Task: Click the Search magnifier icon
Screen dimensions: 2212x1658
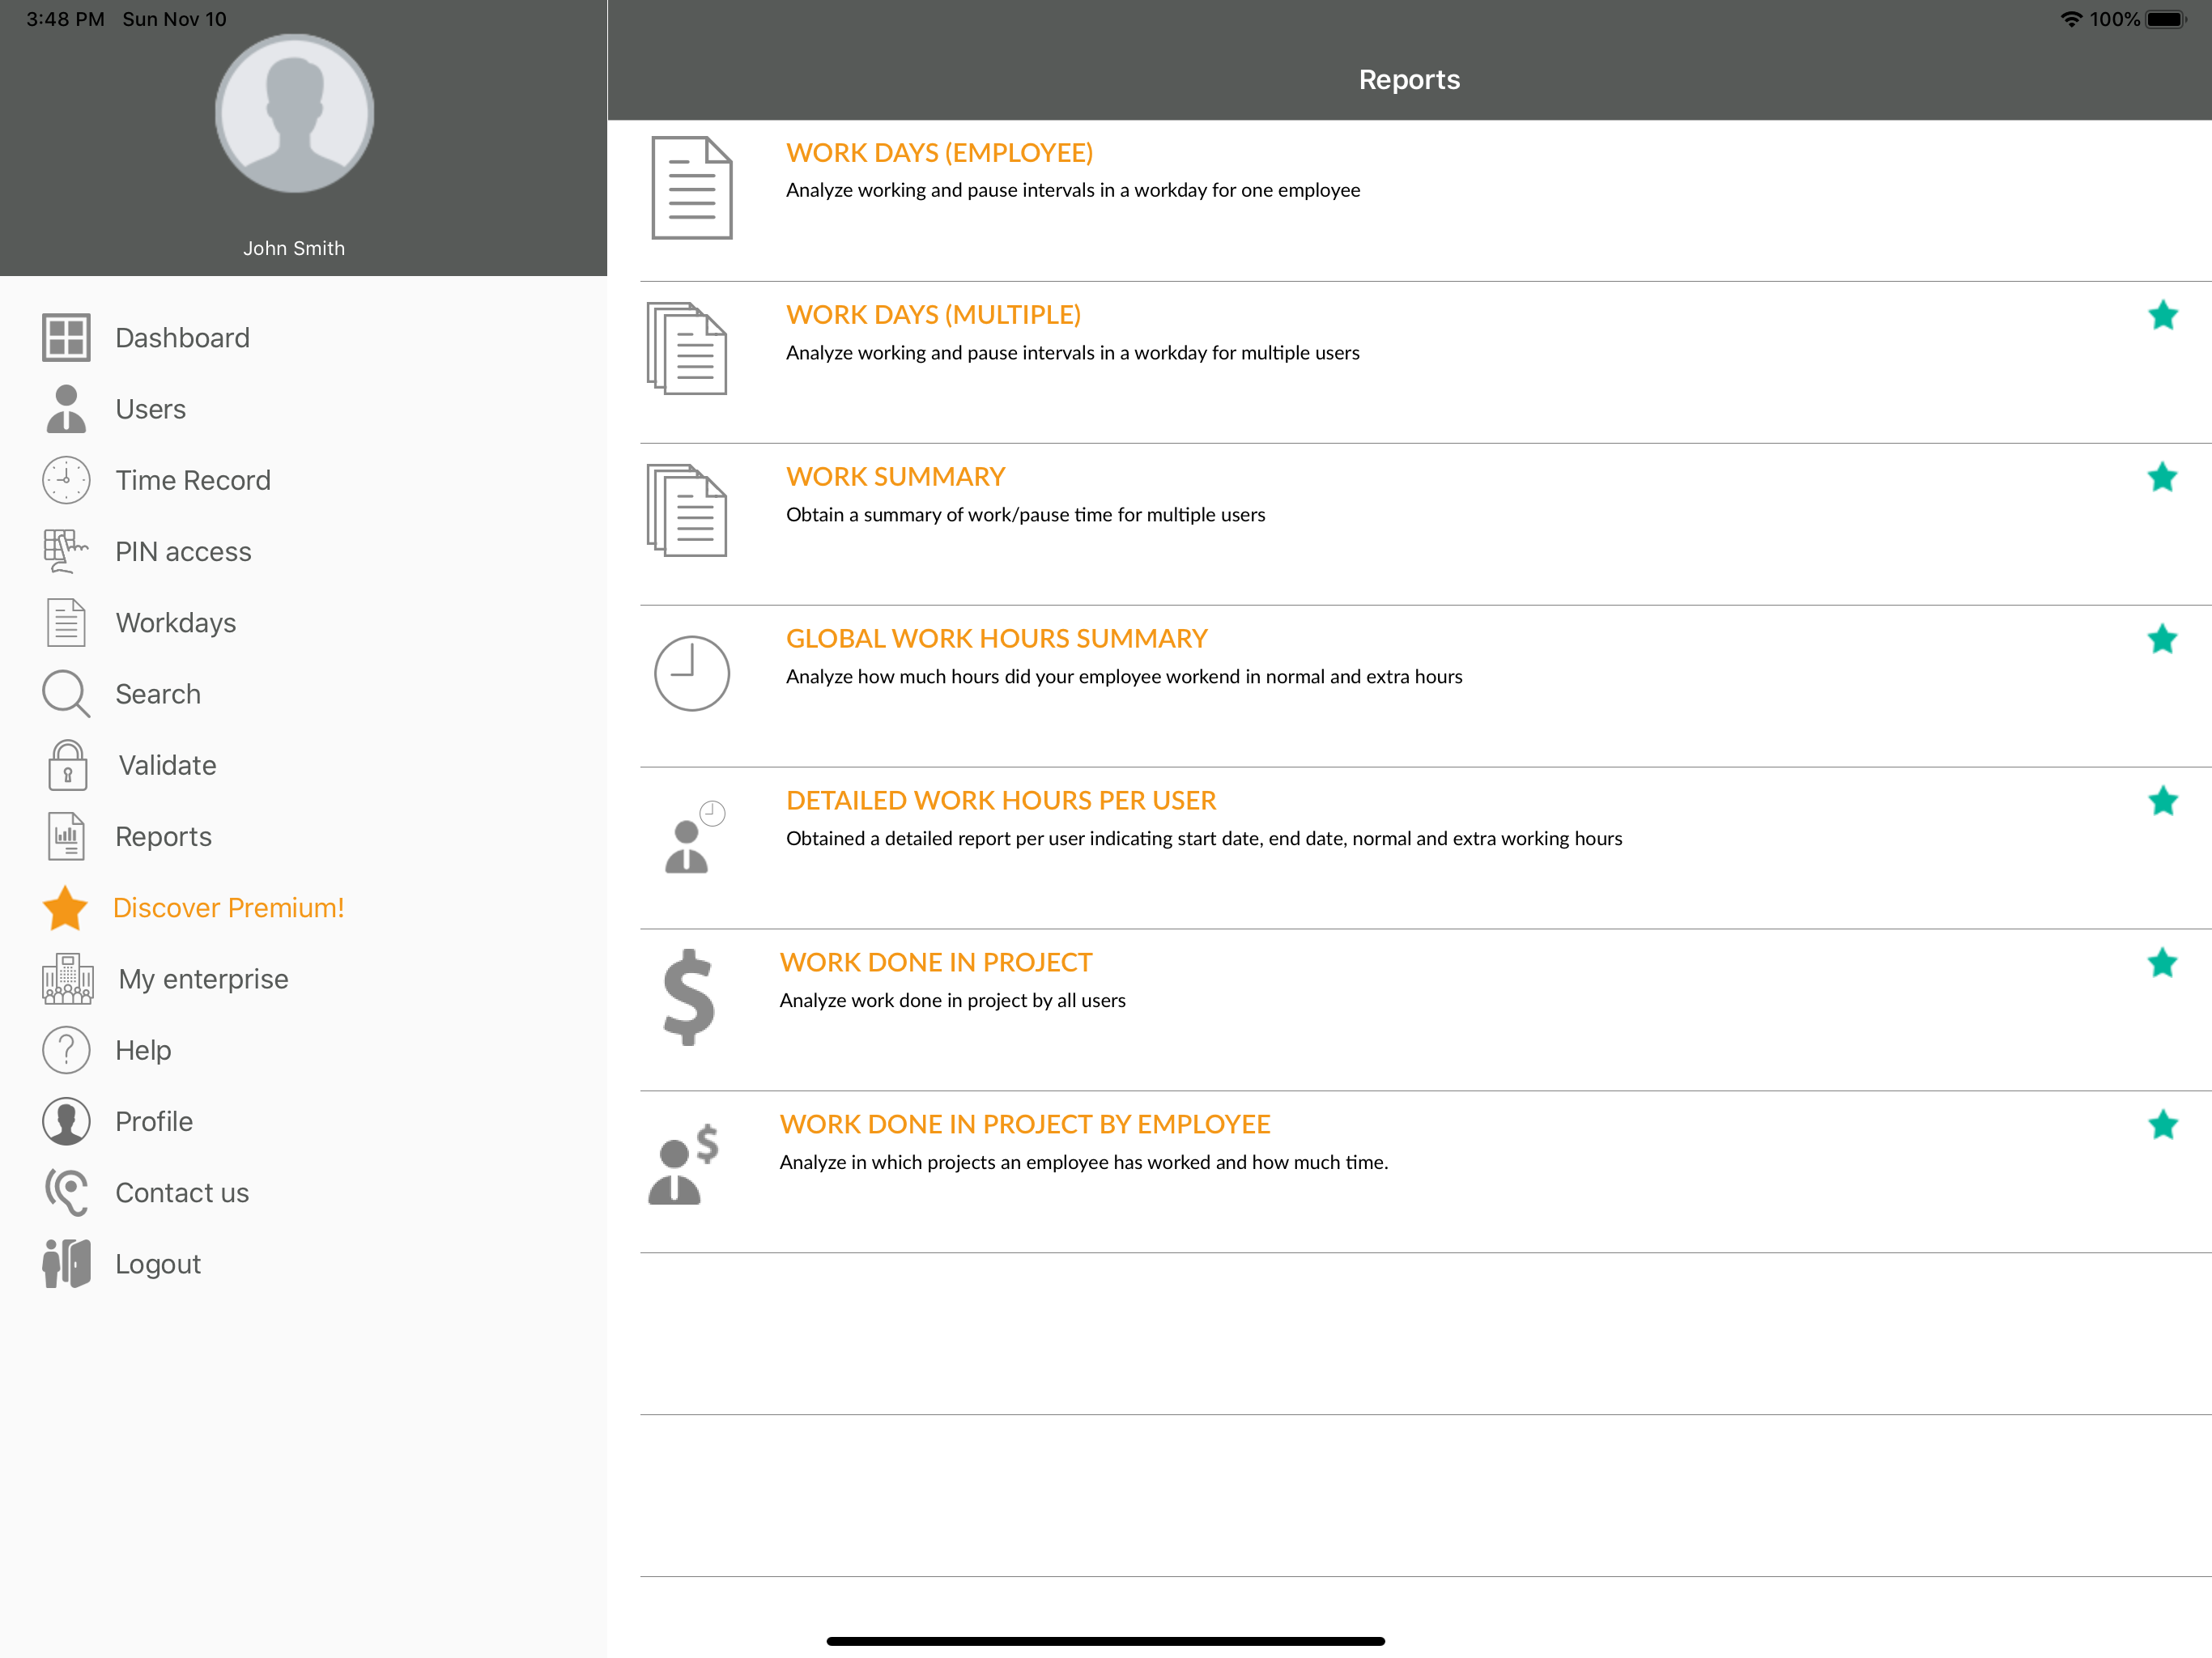Action: tap(66, 694)
